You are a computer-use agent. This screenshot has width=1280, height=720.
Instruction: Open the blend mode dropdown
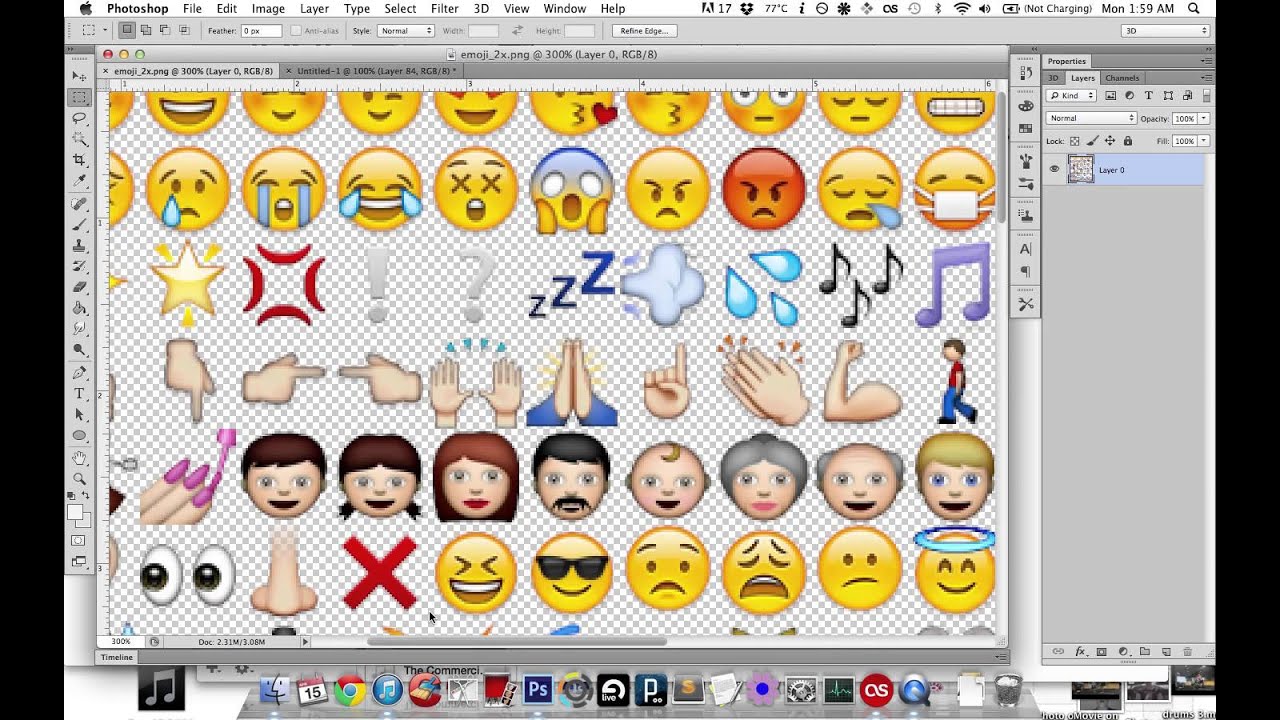[x=1091, y=118]
